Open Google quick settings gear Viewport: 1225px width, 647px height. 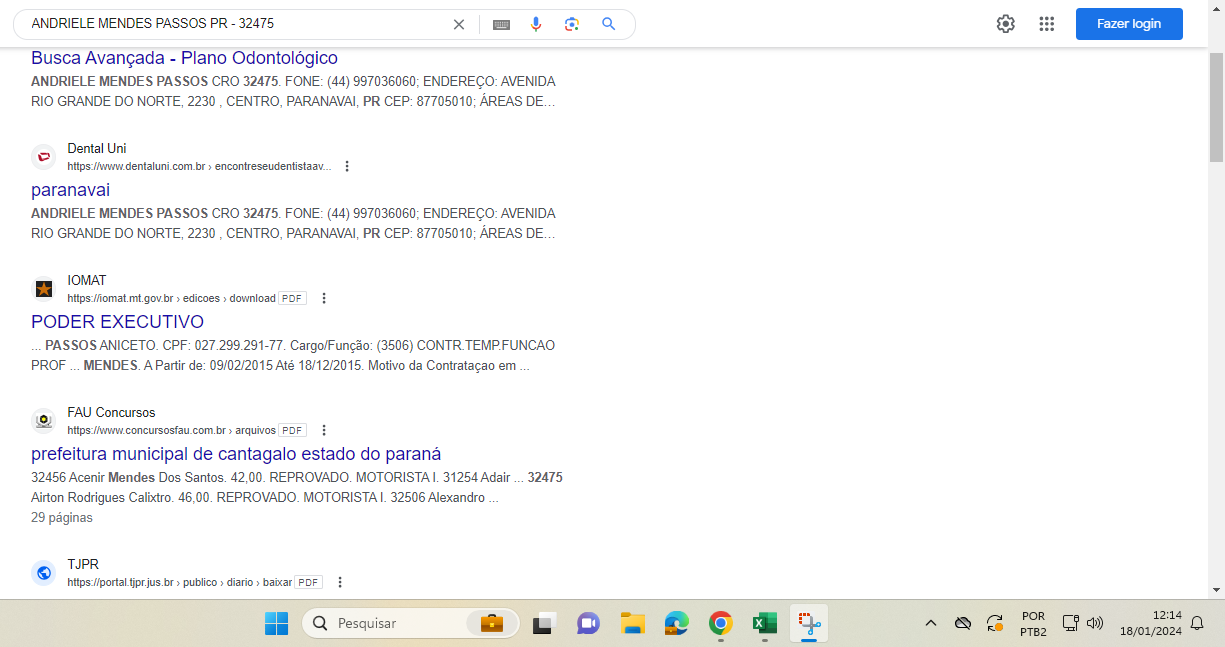pyautogui.click(x=1005, y=24)
